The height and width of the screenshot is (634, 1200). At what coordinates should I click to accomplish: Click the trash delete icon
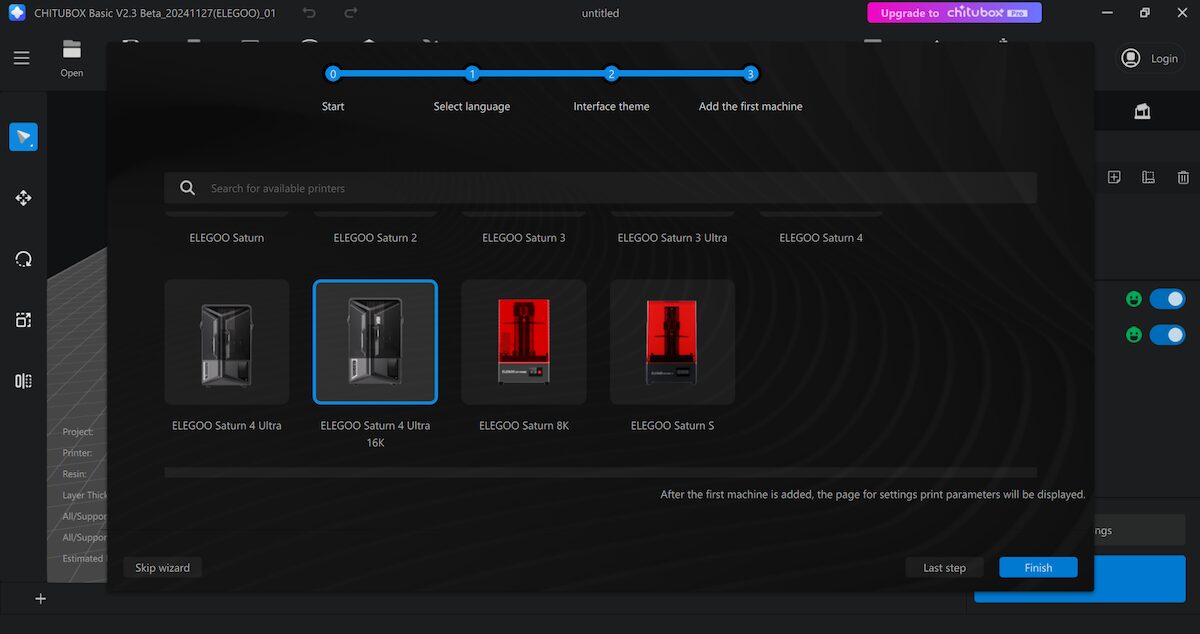1183,177
